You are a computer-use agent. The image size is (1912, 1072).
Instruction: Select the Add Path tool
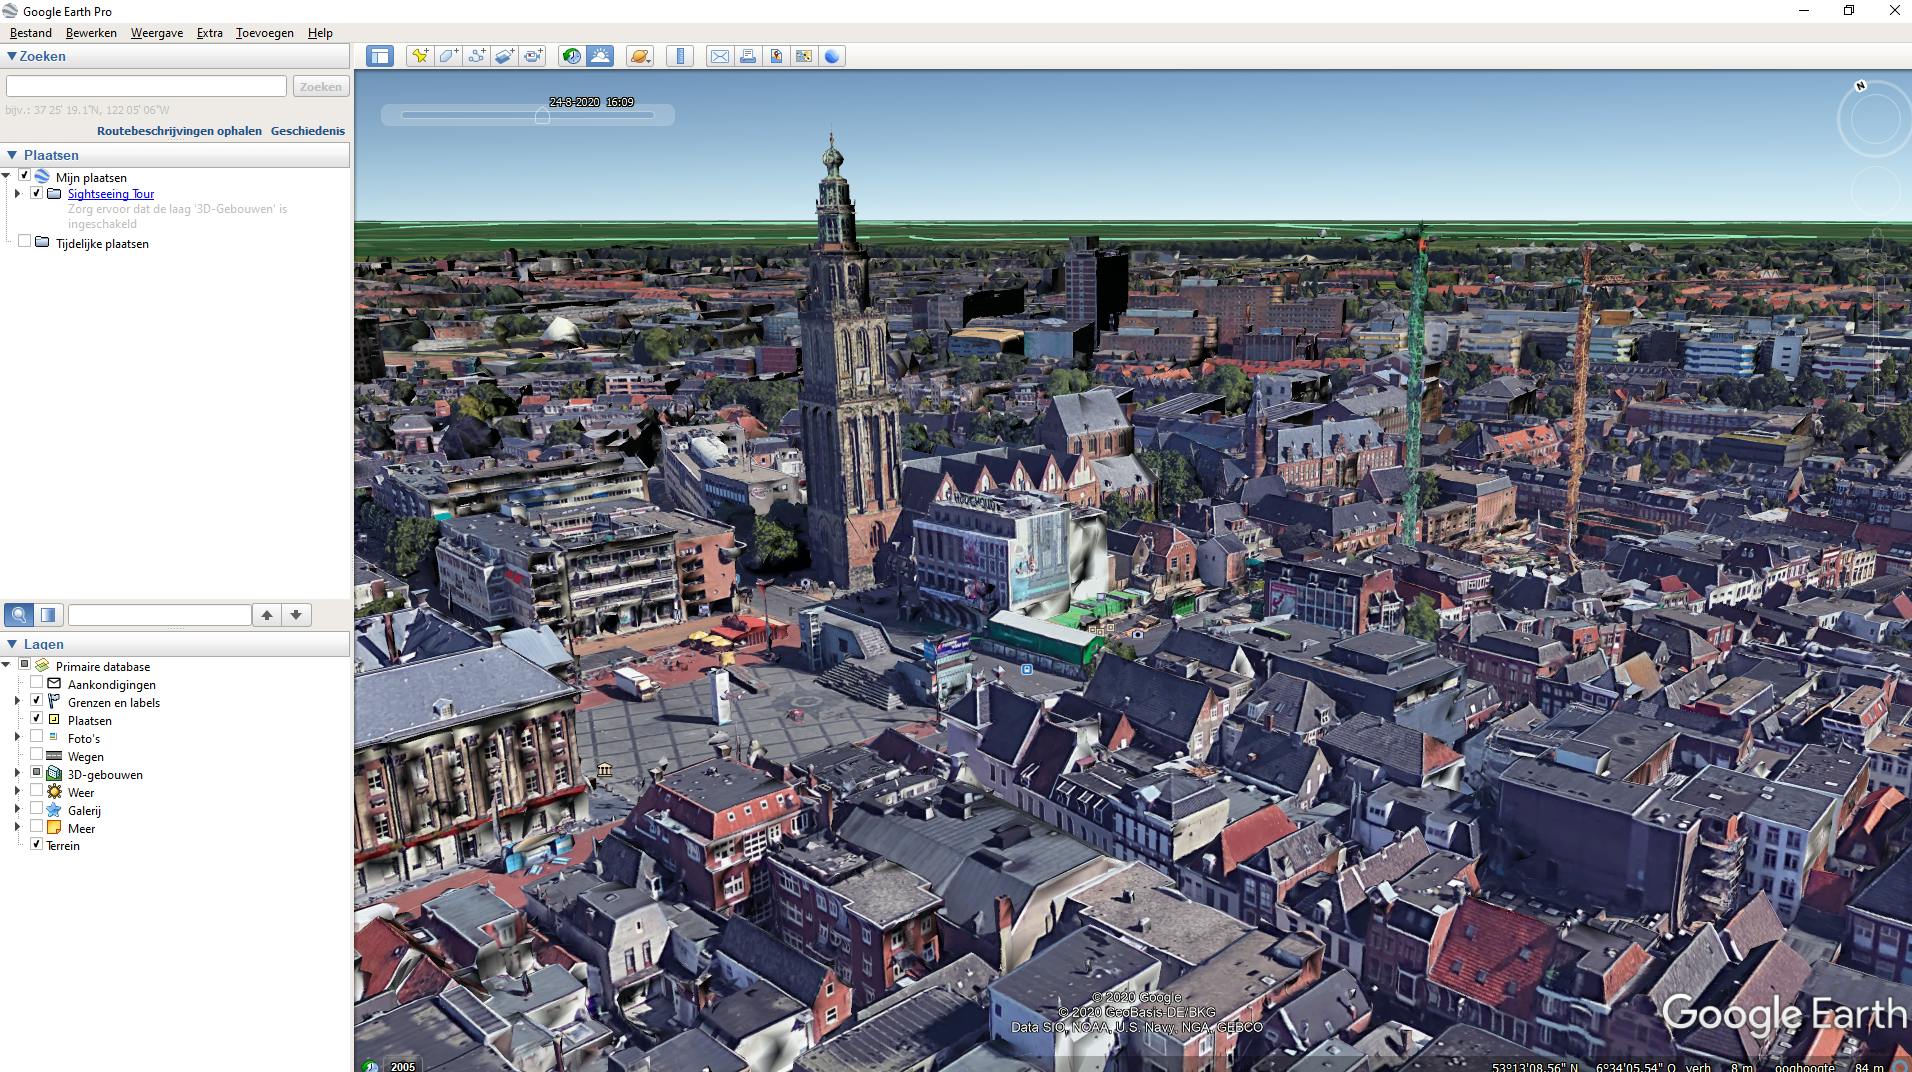coord(478,56)
